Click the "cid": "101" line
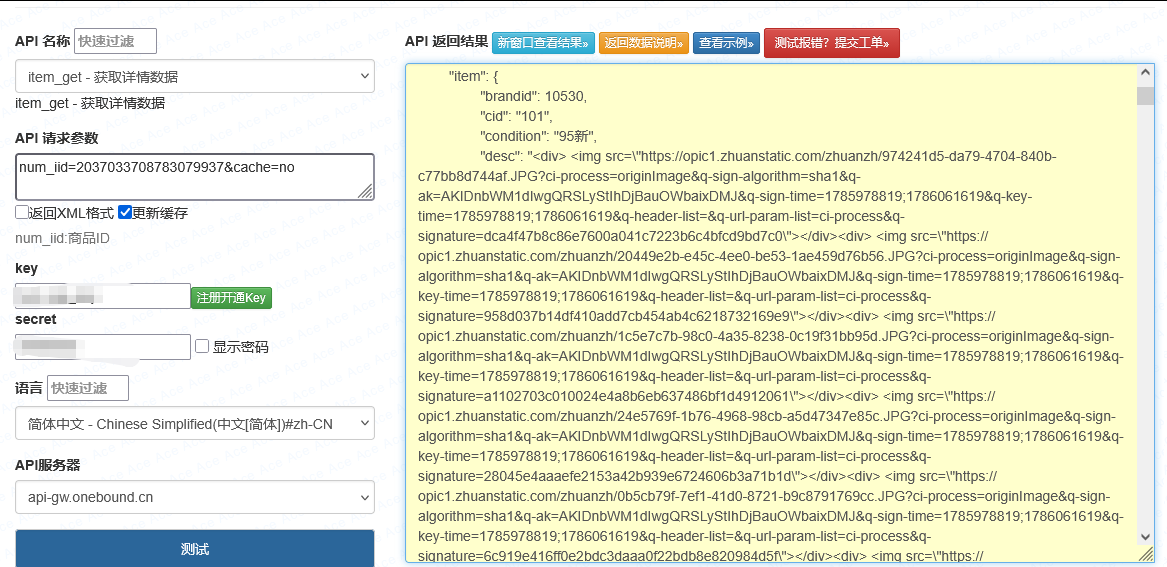 516,116
